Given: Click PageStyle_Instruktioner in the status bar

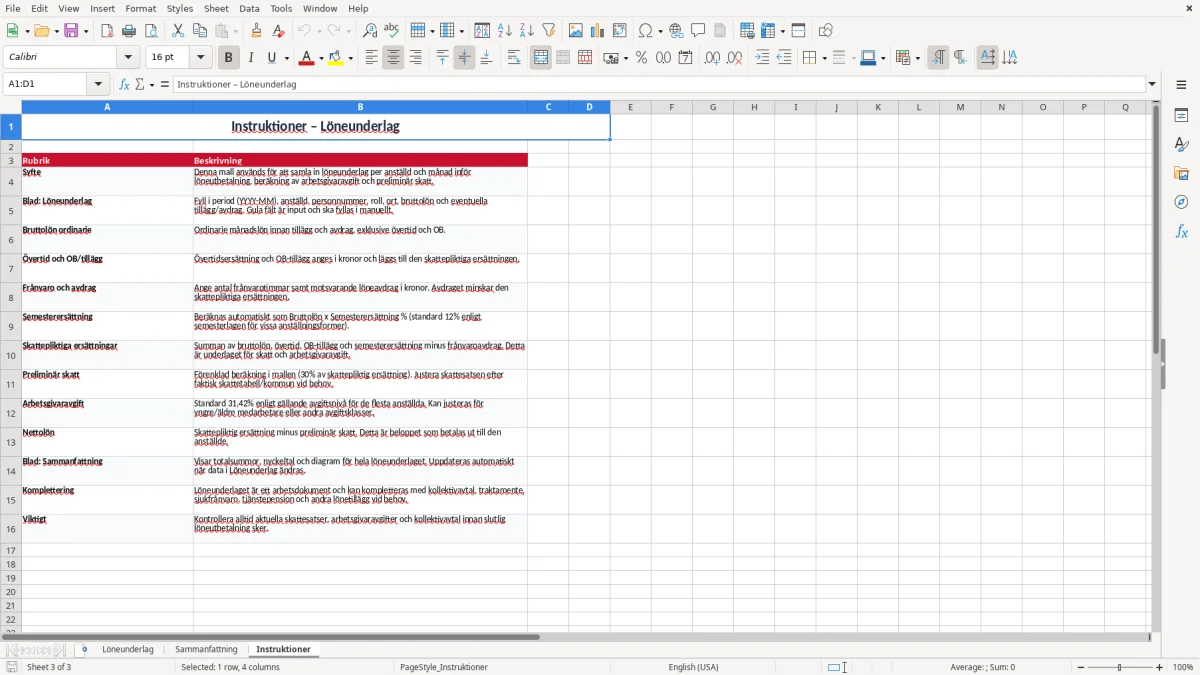Looking at the screenshot, I should pyautogui.click(x=443, y=667).
